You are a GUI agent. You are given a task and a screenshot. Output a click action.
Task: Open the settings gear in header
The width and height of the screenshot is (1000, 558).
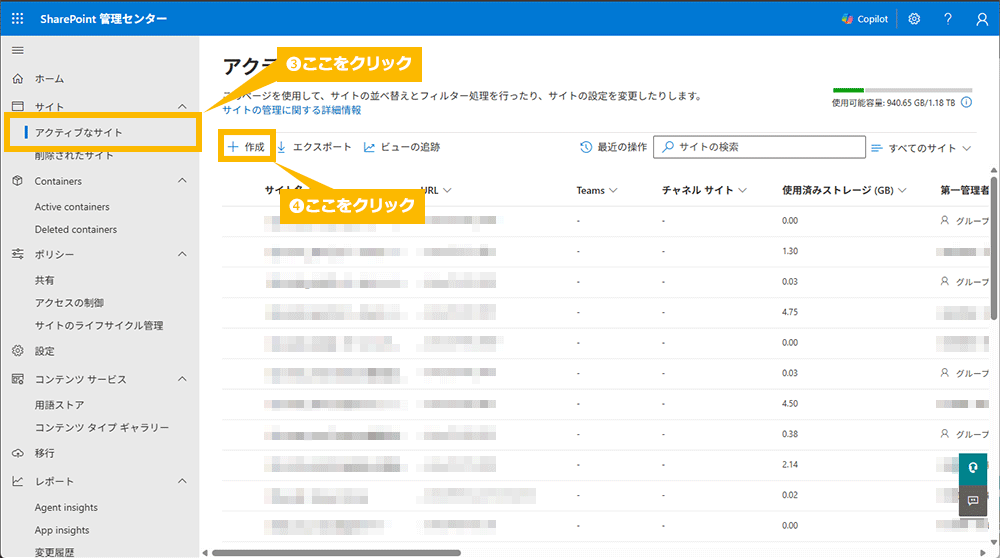[x=914, y=19]
